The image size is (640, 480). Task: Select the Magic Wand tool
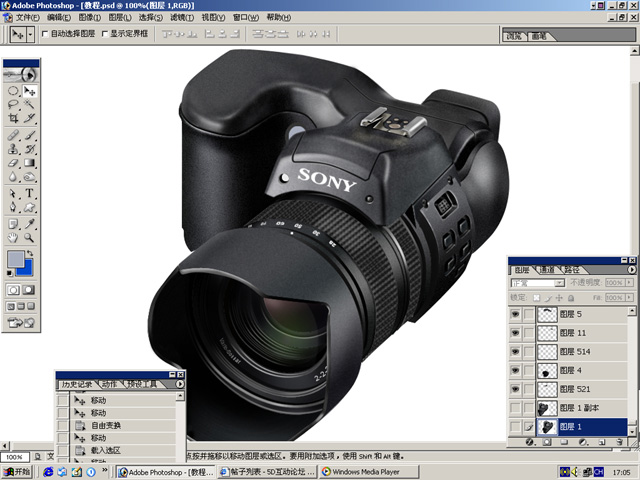click(x=29, y=104)
